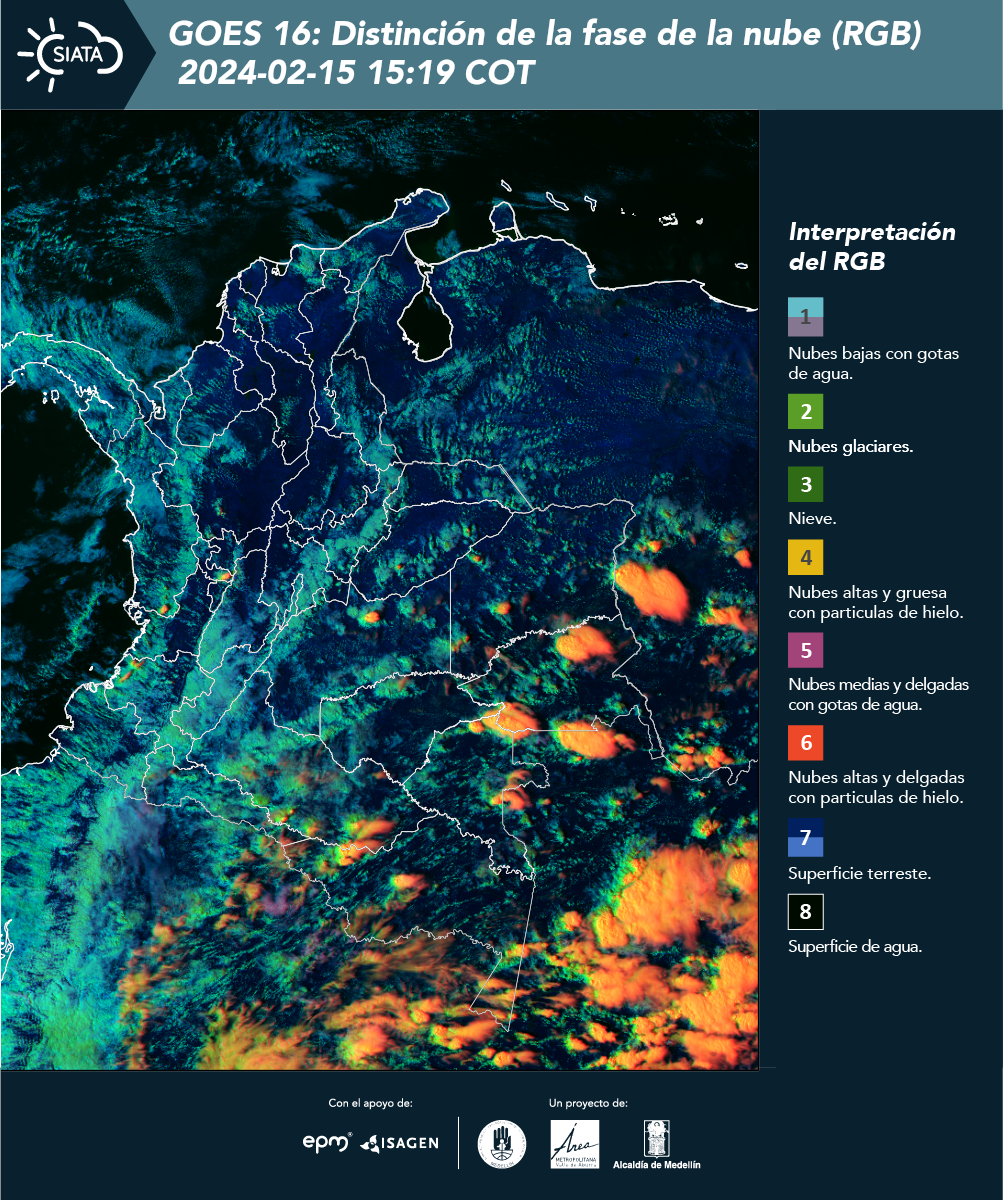This screenshot has height=1200, width=1003.
Task: Select the yellow swatch numbered 4
Action: pos(805,557)
